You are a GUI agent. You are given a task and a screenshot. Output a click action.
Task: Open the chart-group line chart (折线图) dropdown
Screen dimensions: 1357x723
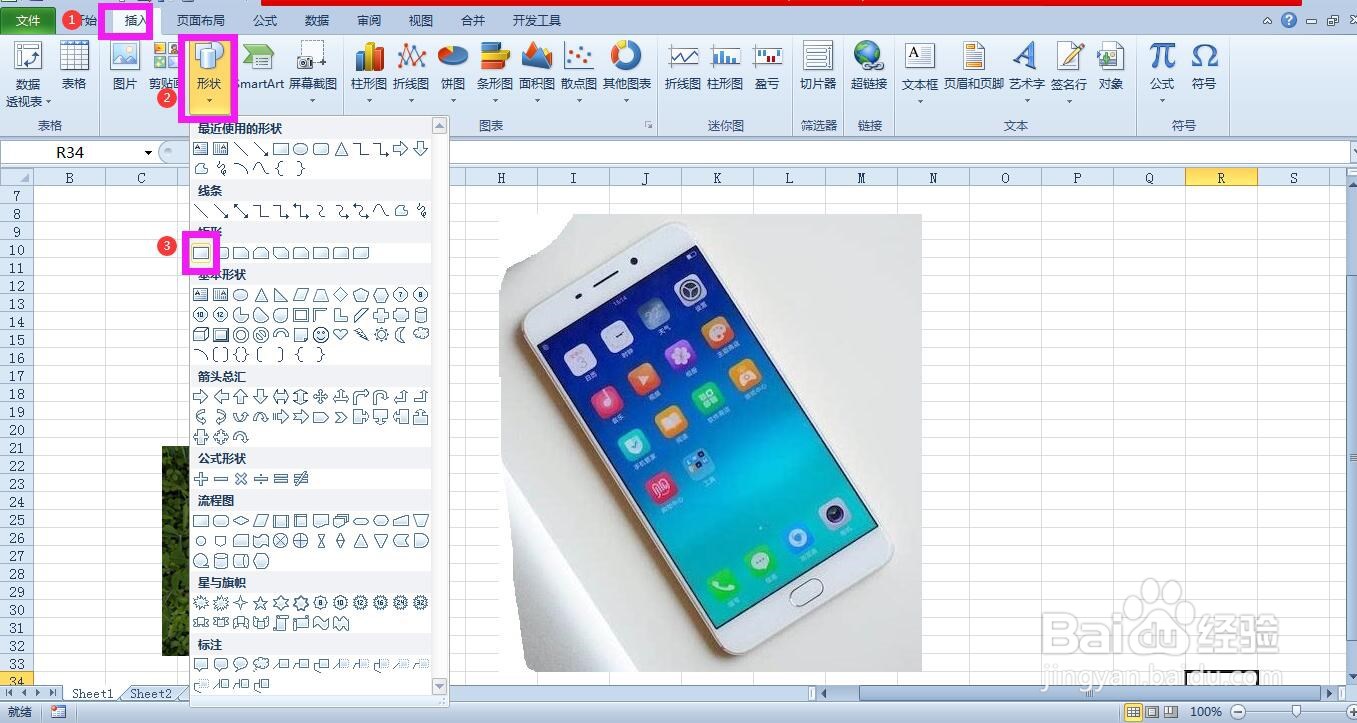411,100
